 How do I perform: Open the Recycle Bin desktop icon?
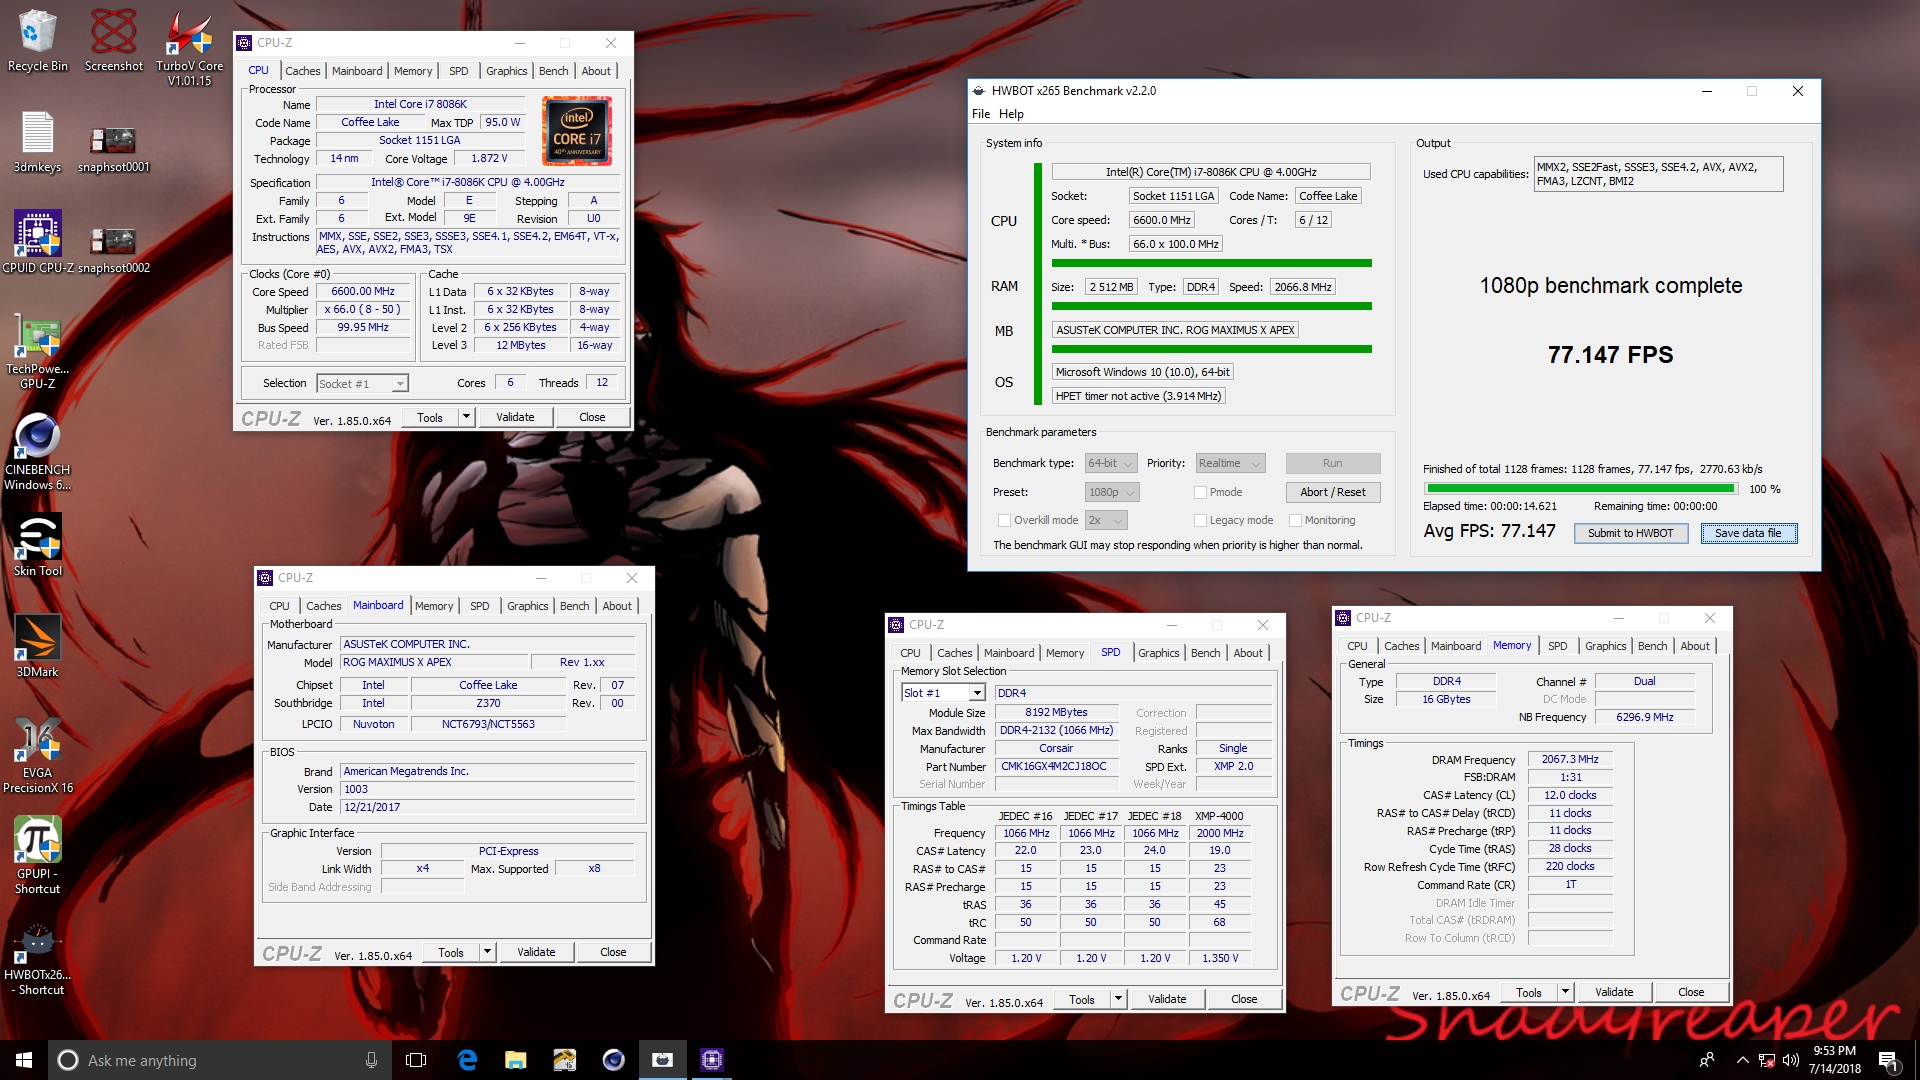[38, 40]
